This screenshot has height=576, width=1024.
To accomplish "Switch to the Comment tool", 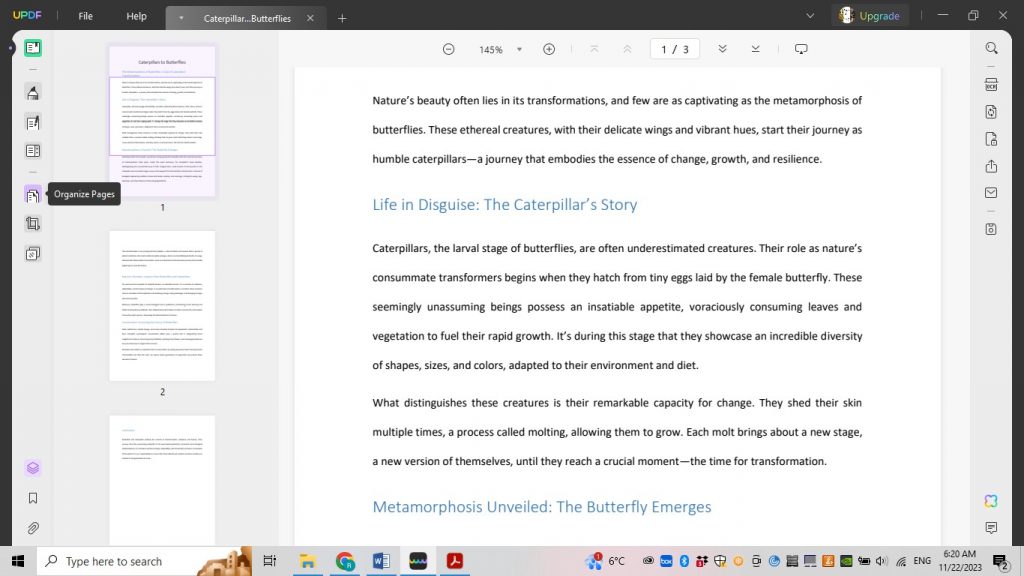I will tap(33, 90).
